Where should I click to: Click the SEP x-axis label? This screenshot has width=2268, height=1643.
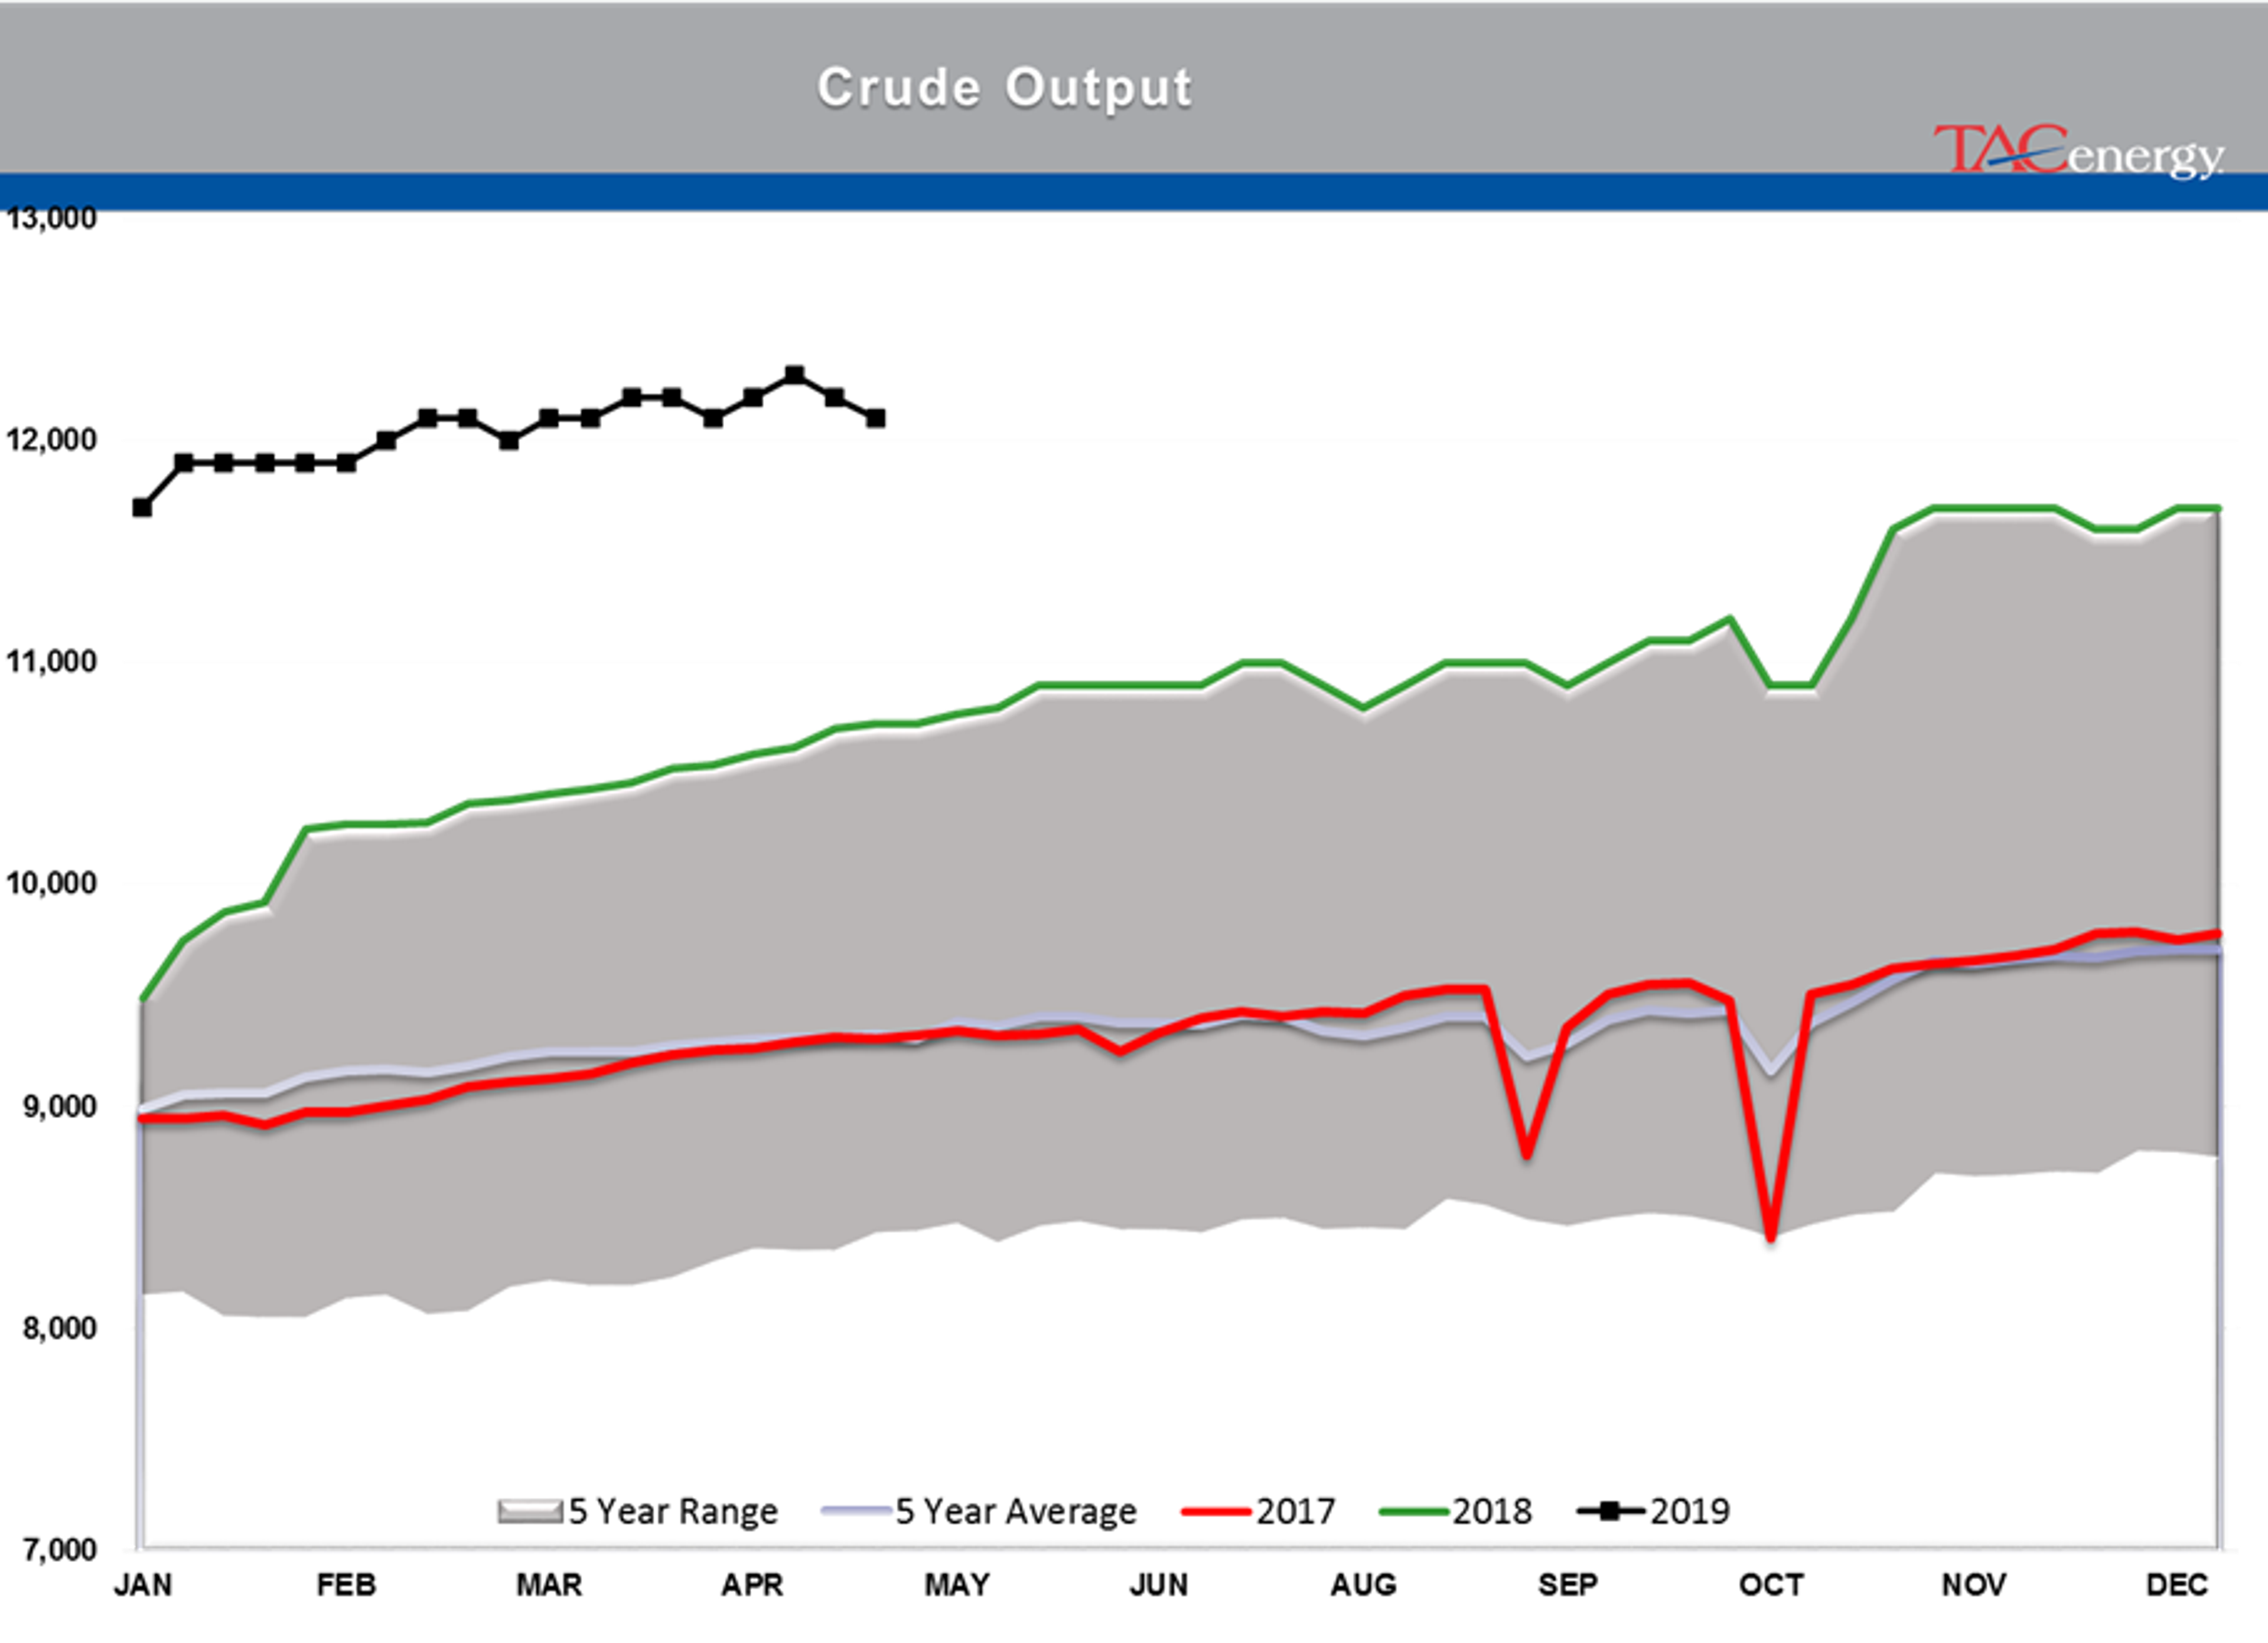(1567, 1585)
